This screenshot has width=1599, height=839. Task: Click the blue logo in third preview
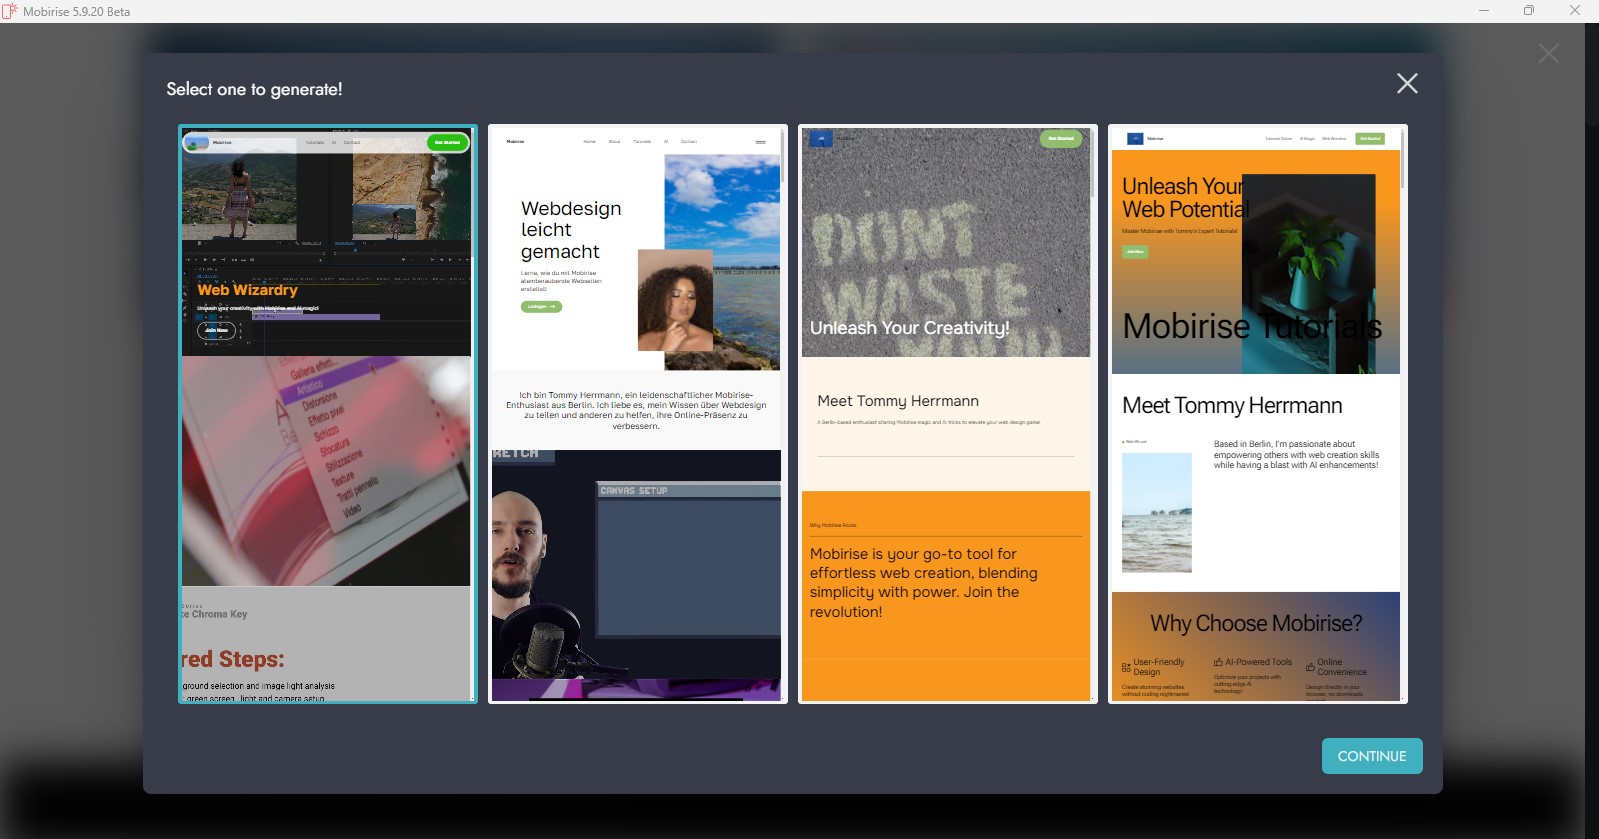pos(821,139)
